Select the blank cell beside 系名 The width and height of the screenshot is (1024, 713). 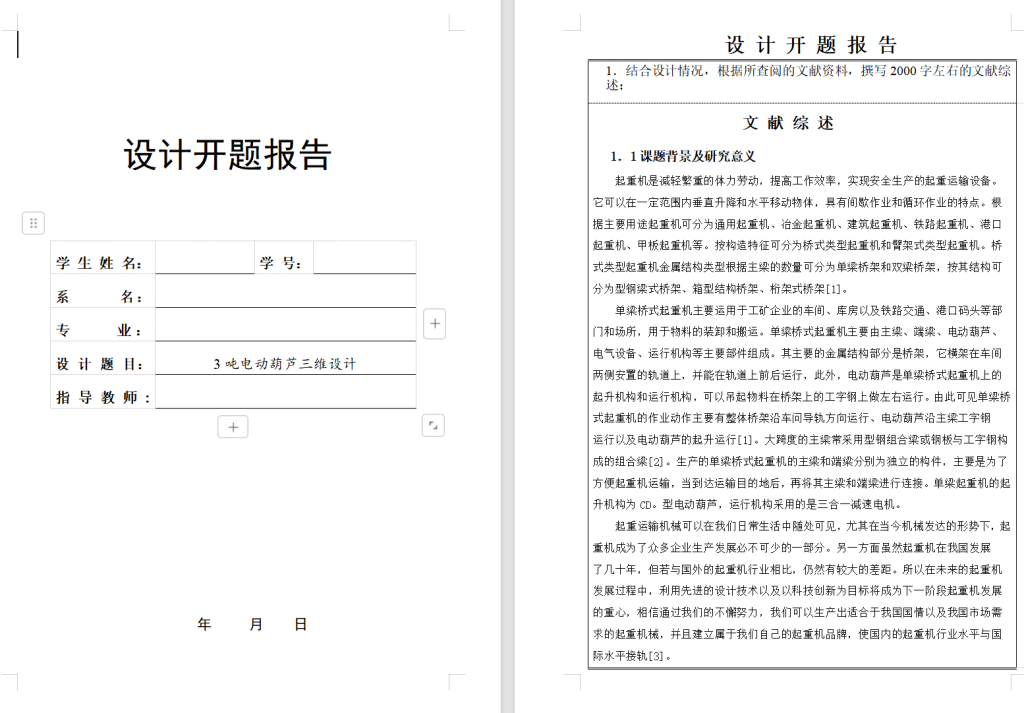coord(285,296)
